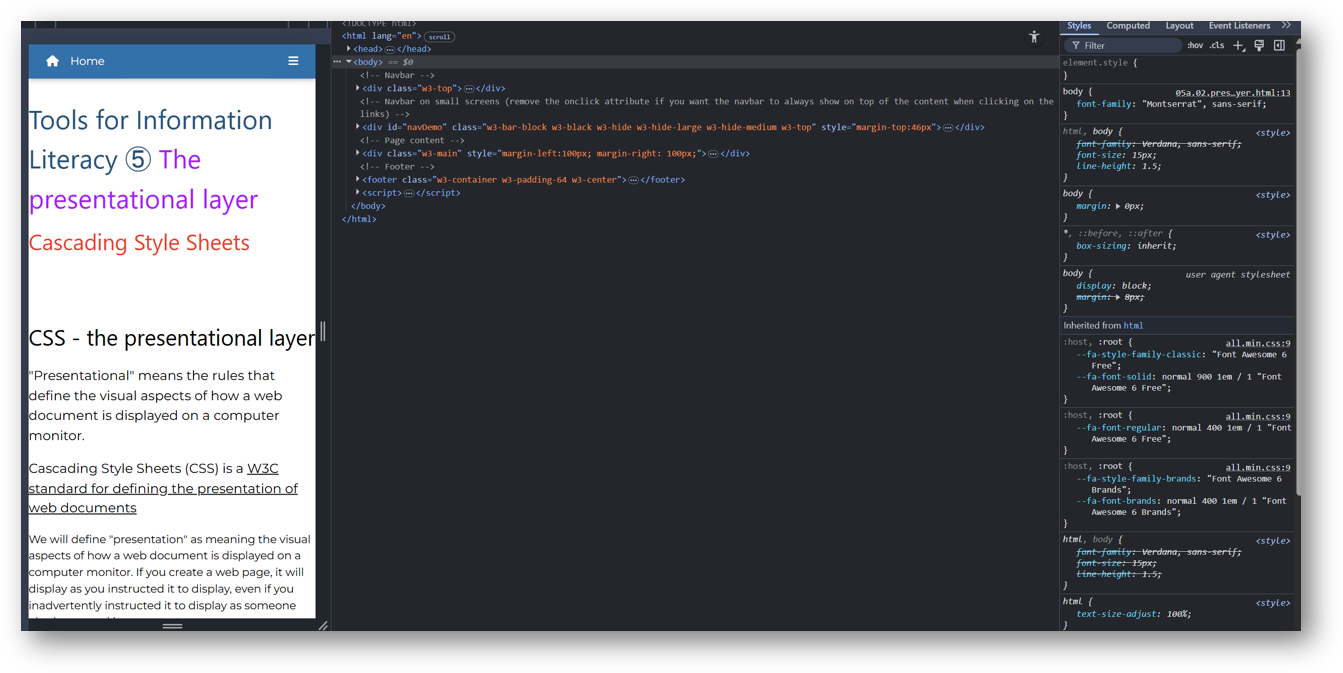Click the filter funnel icon in the Styles pane

click(1076, 45)
